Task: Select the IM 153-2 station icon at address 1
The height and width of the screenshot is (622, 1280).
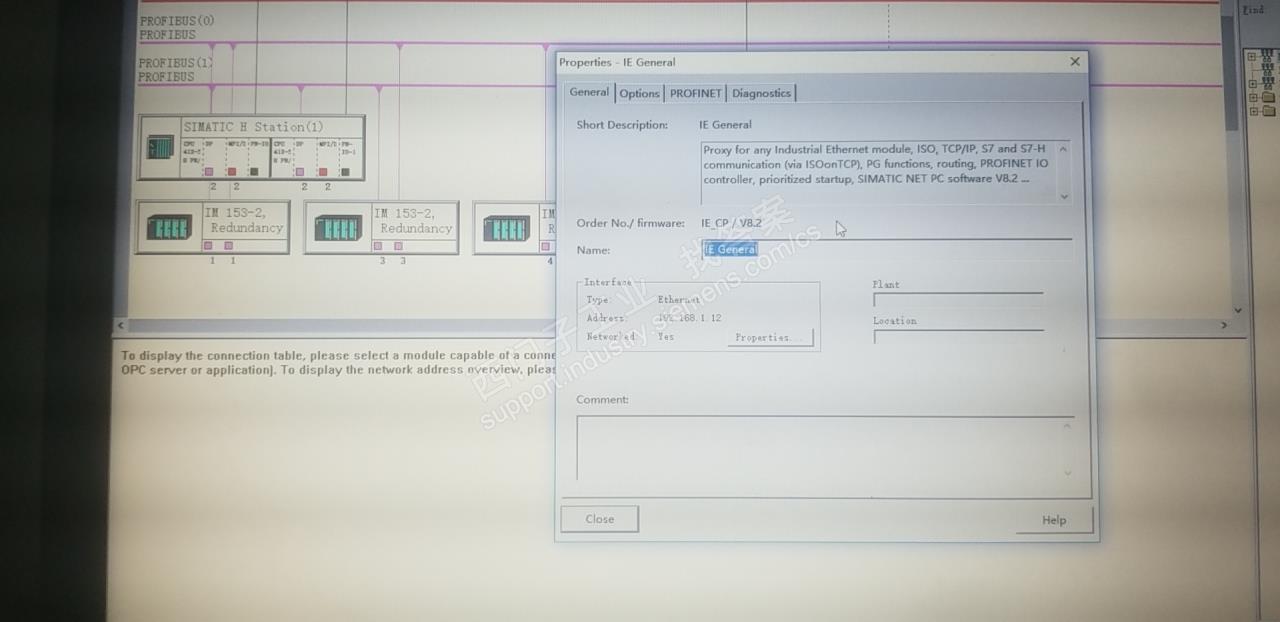Action: (x=169, y=228)
